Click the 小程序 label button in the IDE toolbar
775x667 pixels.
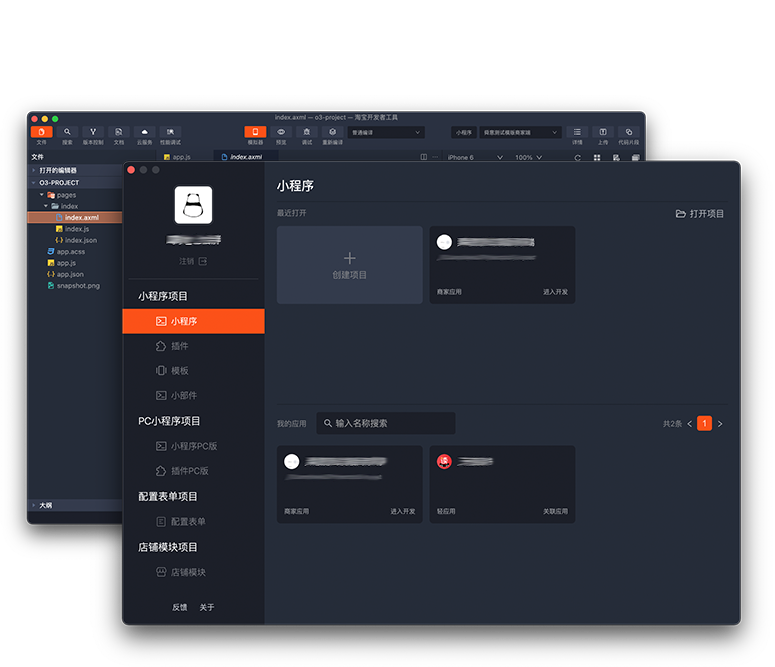click(464, 132)
